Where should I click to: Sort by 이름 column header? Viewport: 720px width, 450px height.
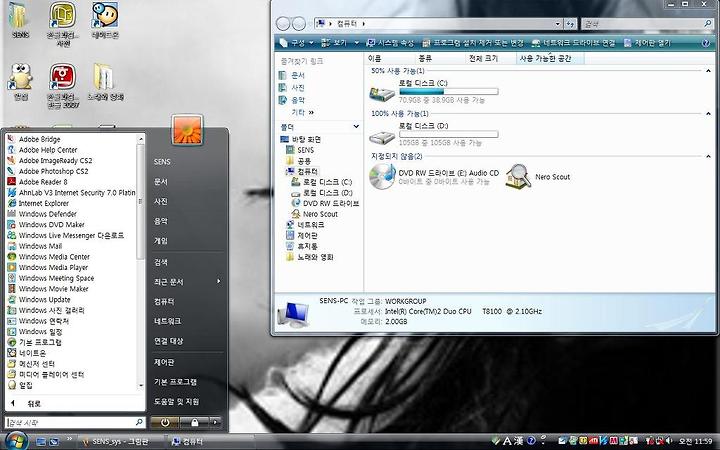(x=390, y=58)
